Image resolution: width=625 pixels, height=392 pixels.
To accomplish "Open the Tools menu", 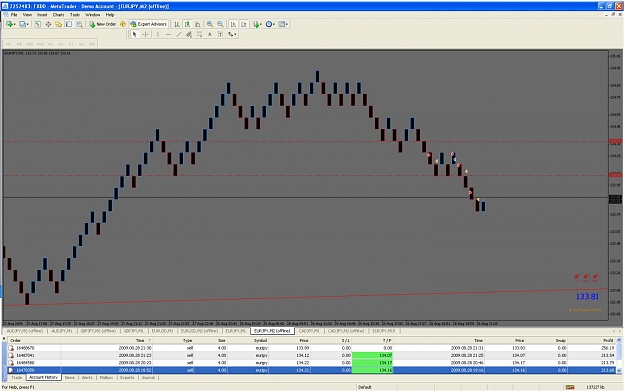I will pos(75,15).
